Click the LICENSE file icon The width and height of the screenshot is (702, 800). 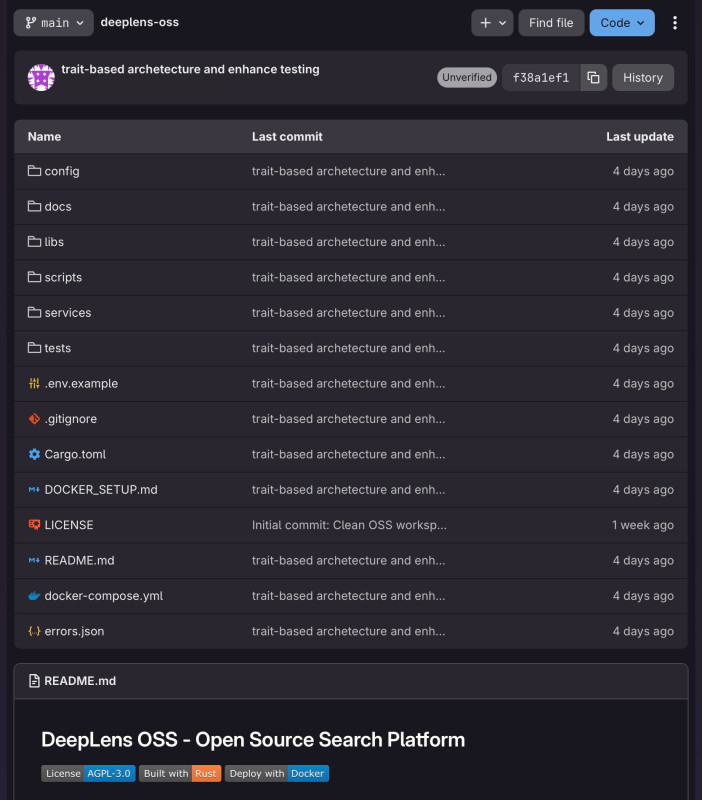coord(34,525)
